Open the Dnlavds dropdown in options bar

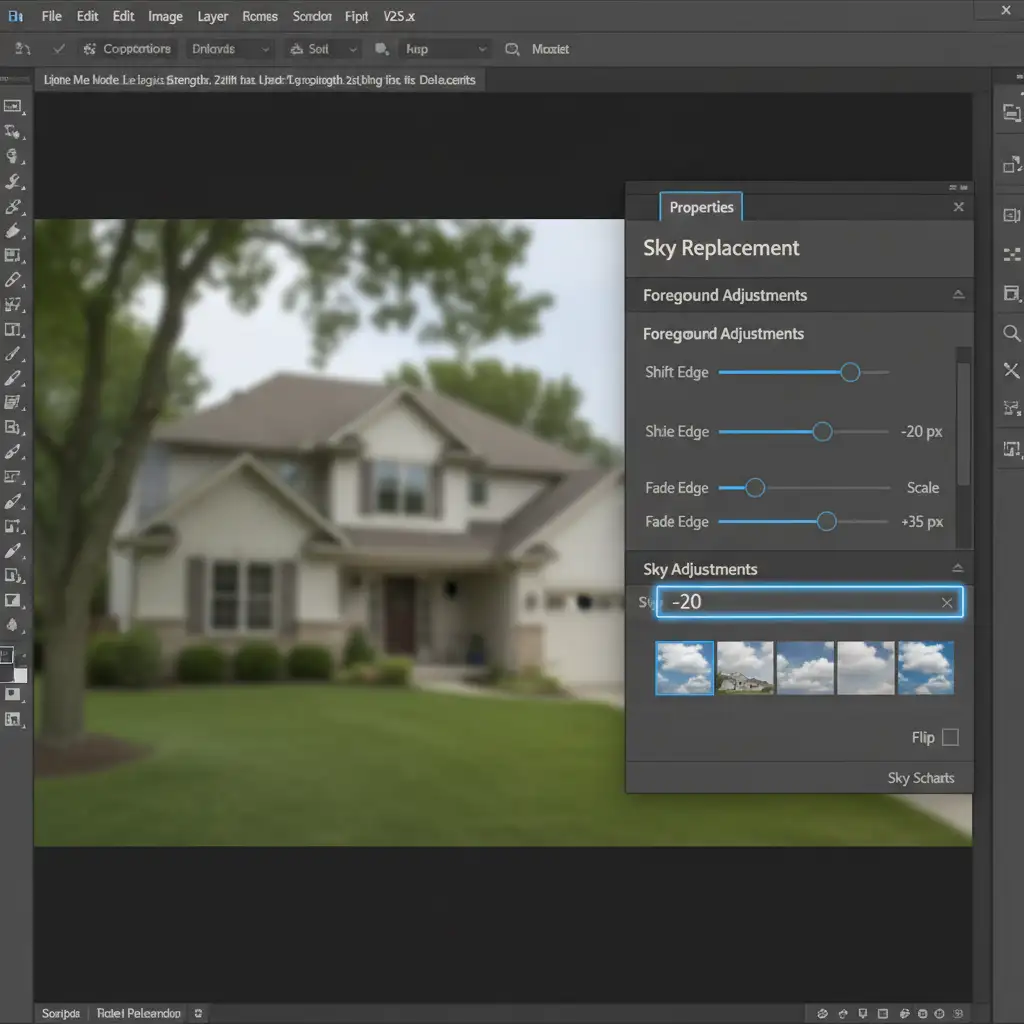click(x=230, y=49)
